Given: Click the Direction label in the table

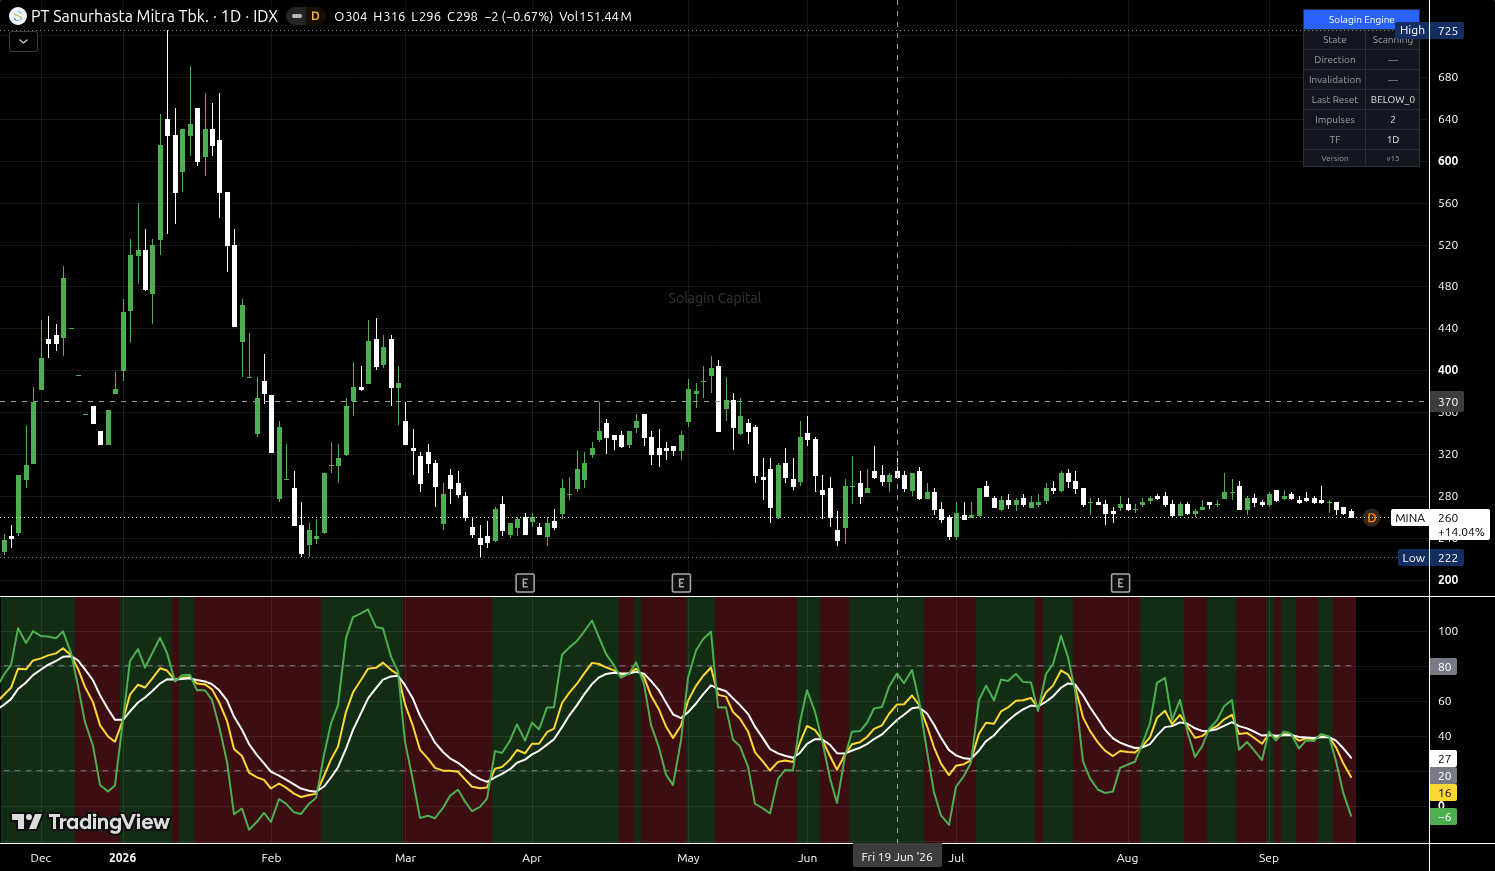Looking at the screenshot, I should point(1334,60).
